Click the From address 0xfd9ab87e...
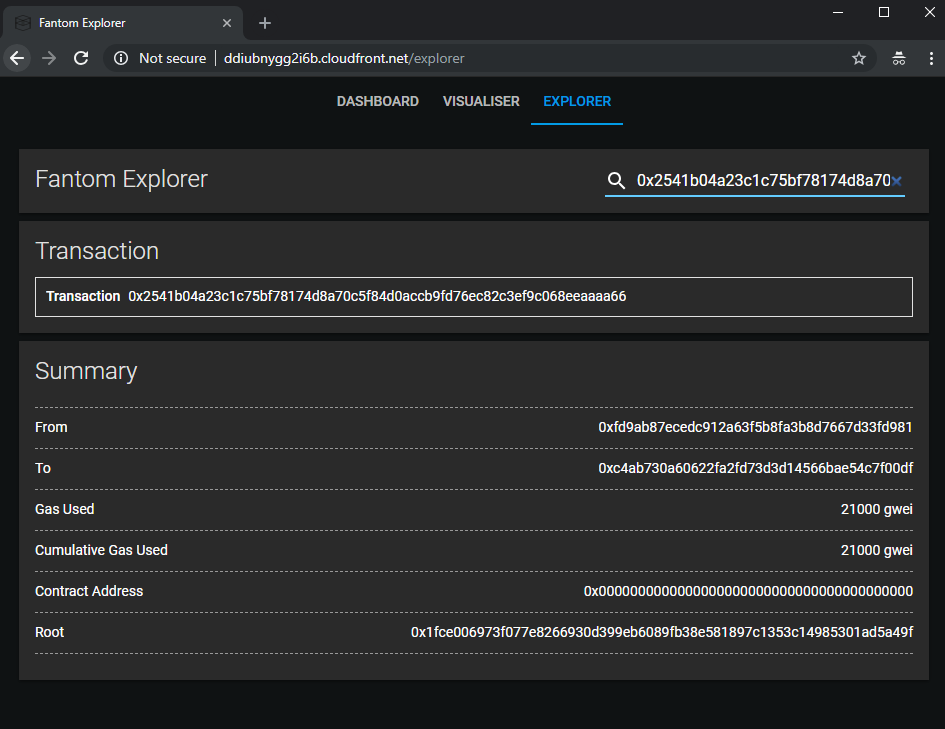This screenshot has height=729, width=945. [x=755, y=427]
